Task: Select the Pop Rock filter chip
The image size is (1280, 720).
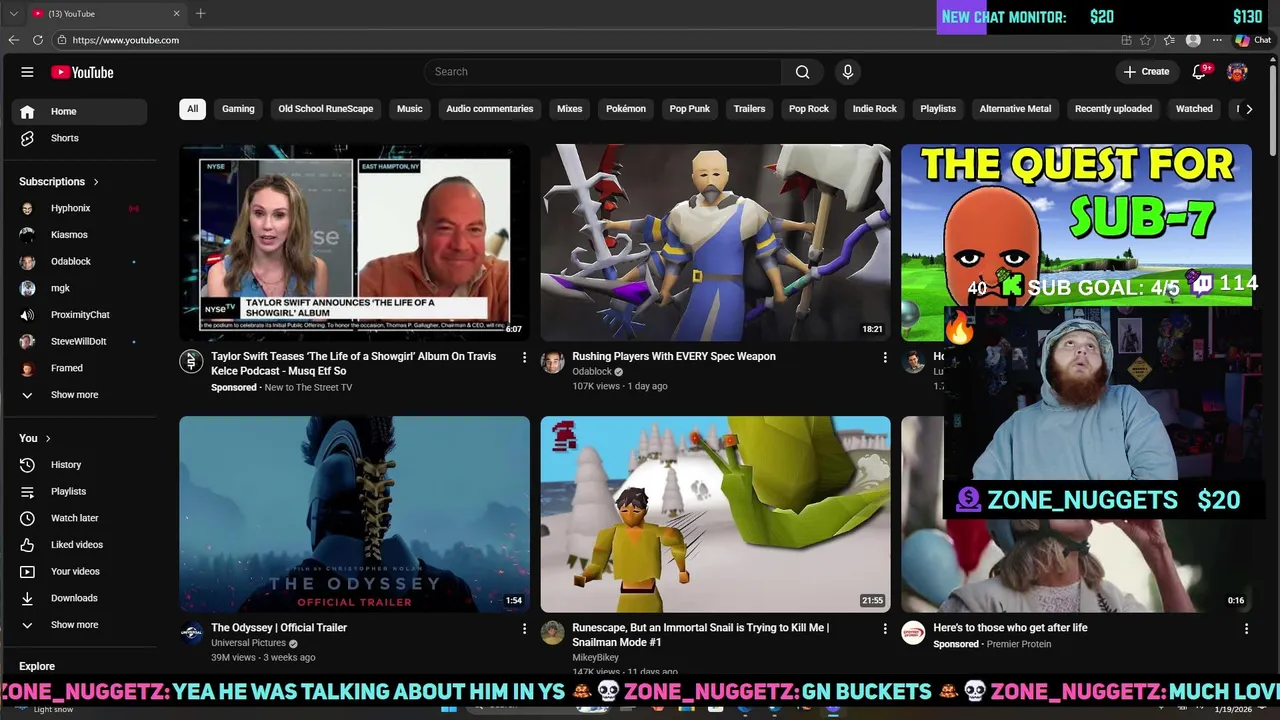Action: pos(809,109)
